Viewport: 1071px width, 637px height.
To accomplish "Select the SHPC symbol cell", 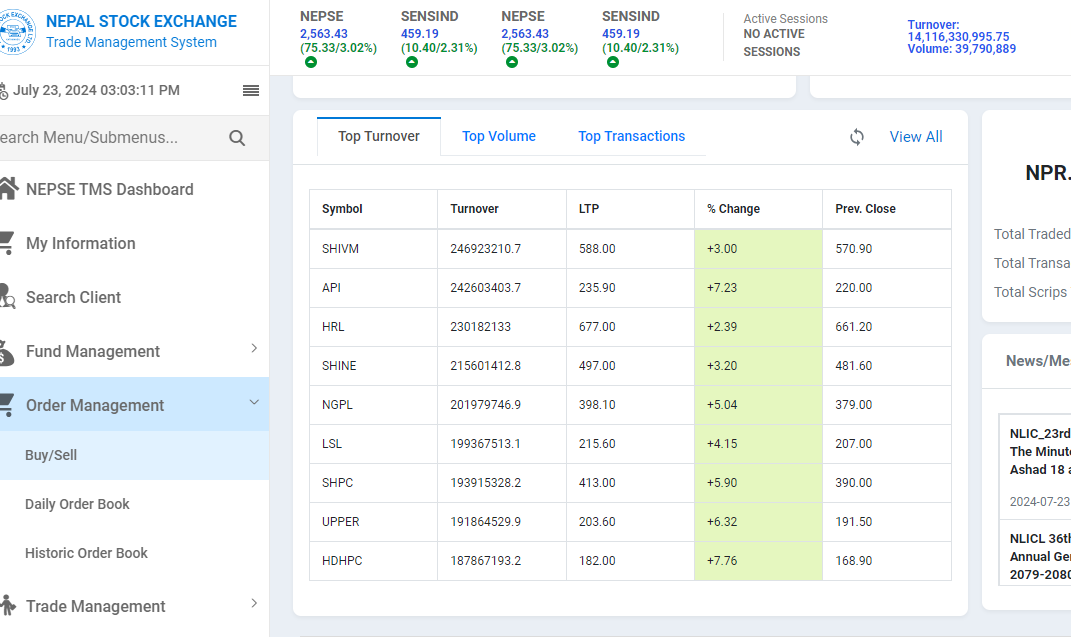I will [x=374, y=482].
